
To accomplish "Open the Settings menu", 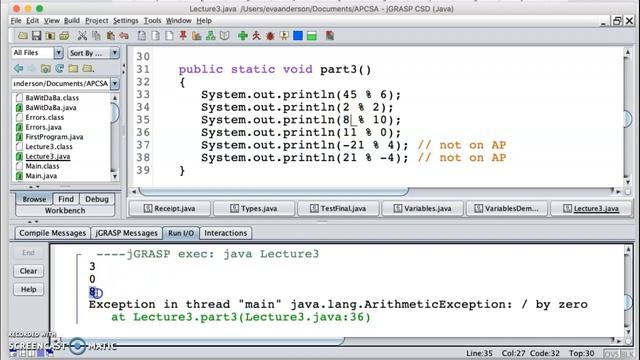I will click(x=126, y=20).
